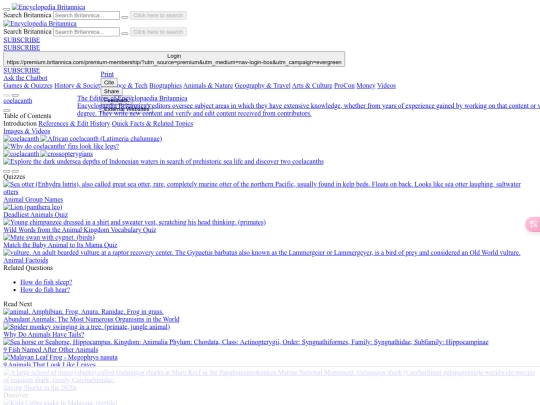The image size is (540, 405).
Task: Open the Frog in grass image link
Action: point(83,312)
